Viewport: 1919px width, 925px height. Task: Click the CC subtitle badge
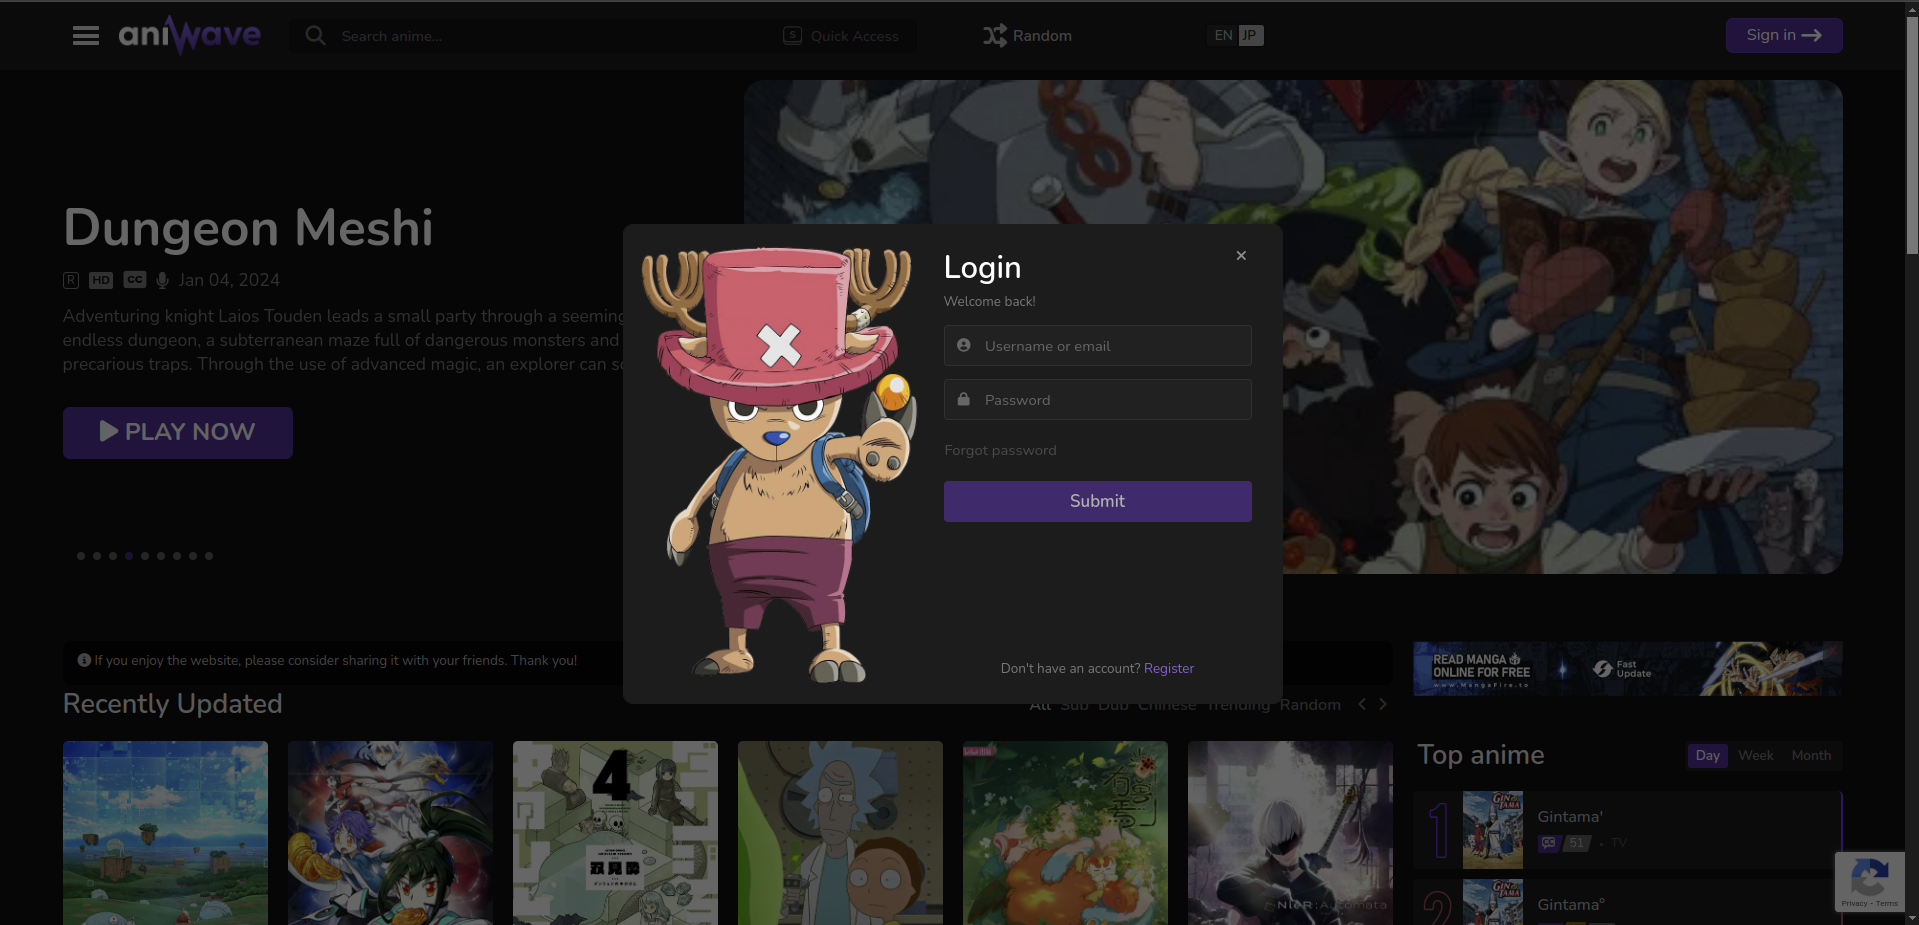(x=135, y=280)
